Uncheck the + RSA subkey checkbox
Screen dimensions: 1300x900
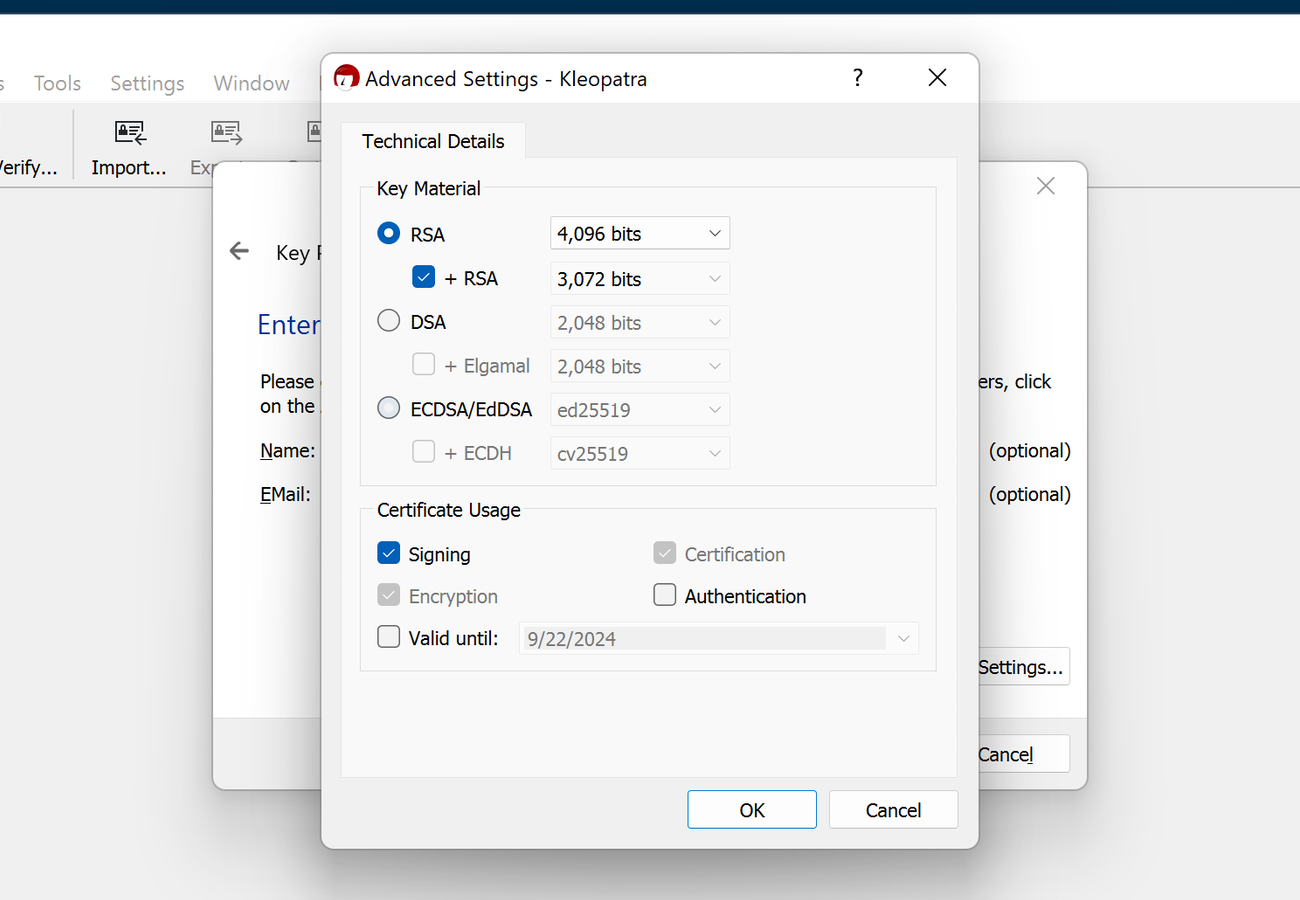tap(423, 277)
